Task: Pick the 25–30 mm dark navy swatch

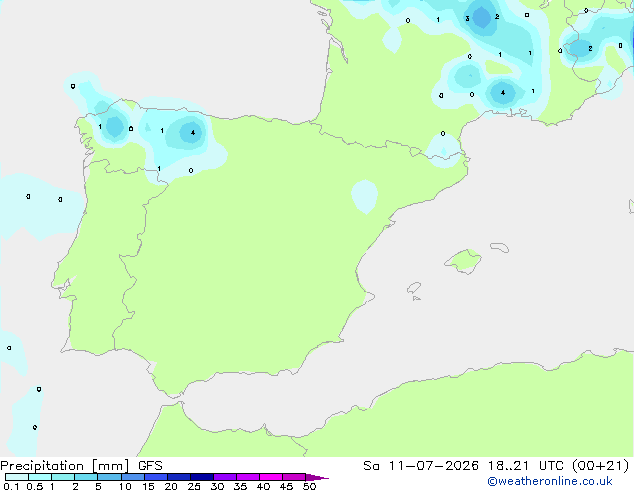Action: (x=202, y=477)
